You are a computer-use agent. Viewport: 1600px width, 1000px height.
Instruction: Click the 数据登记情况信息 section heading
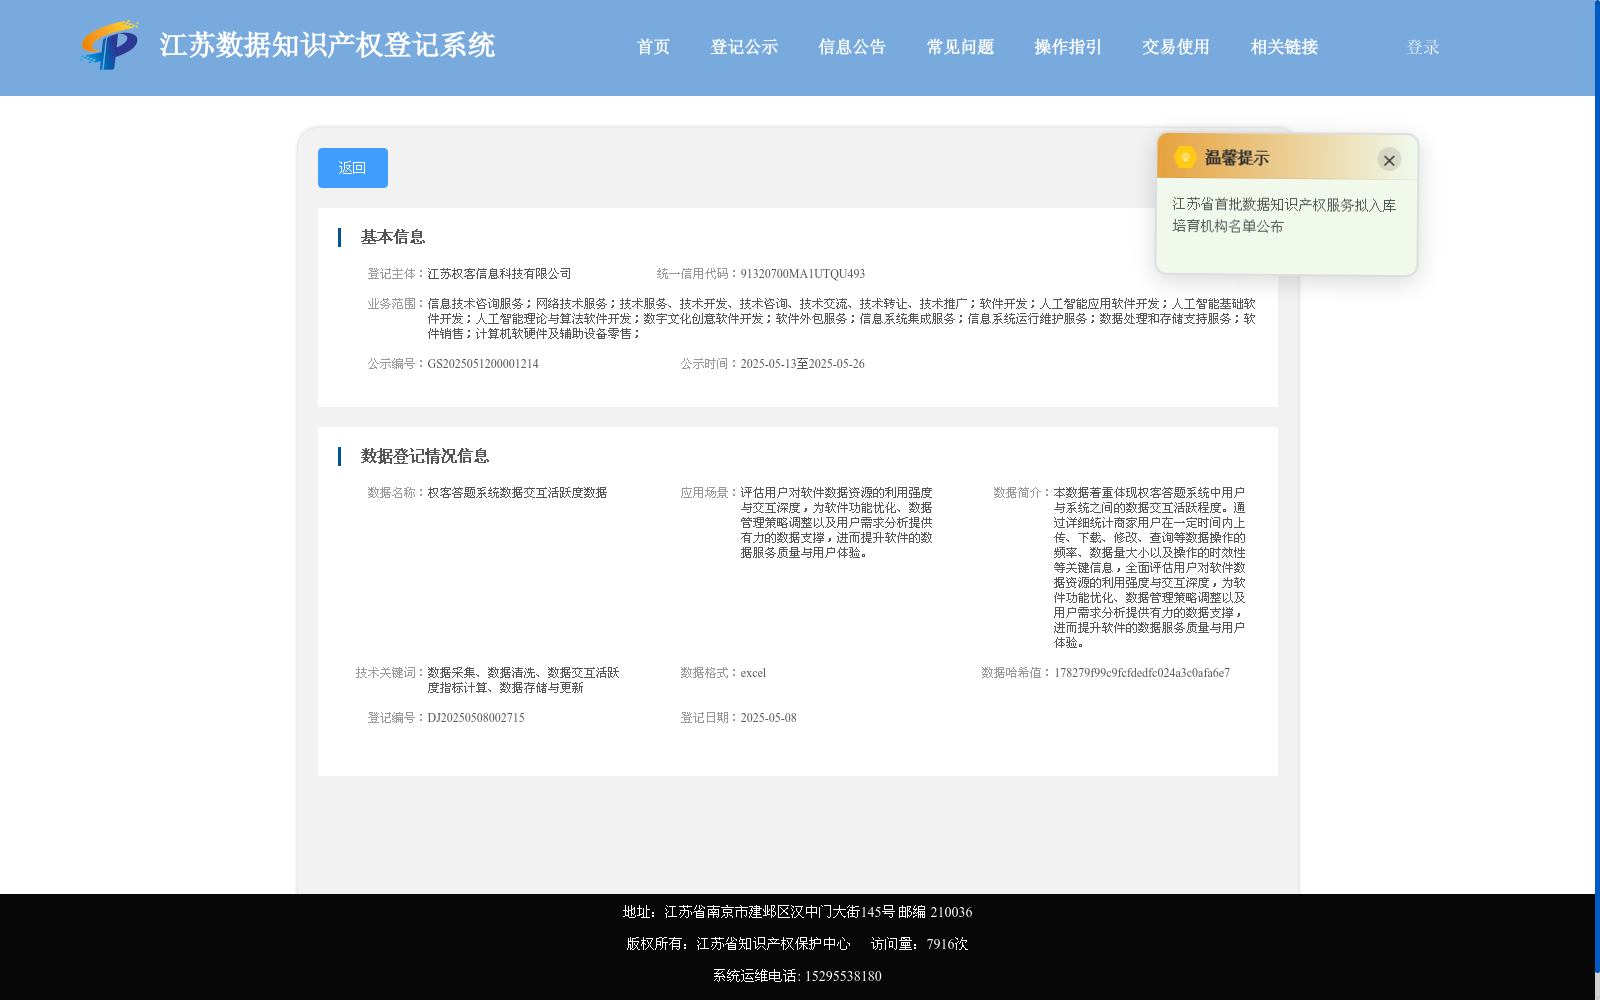point(425,456)
